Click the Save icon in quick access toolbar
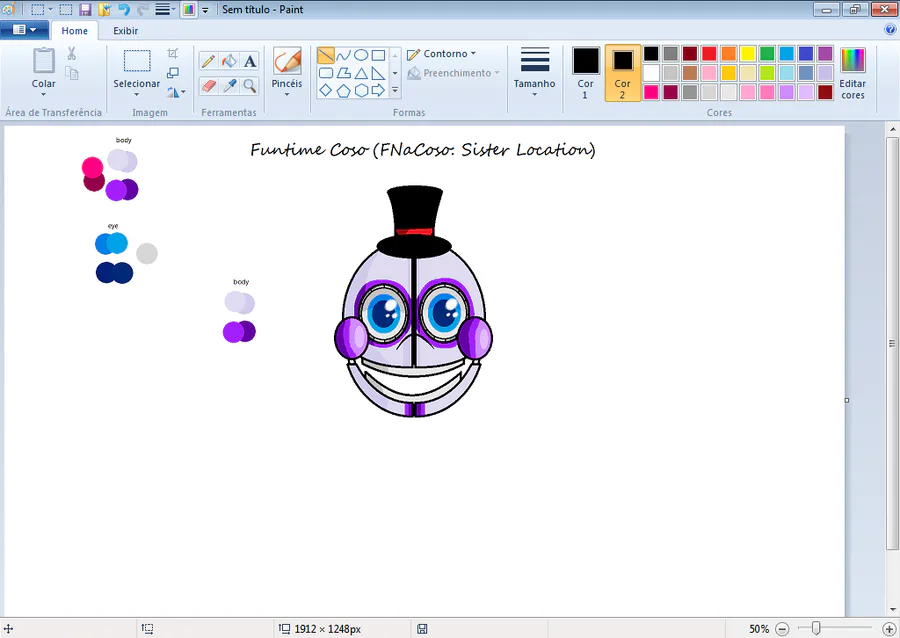 click(x=85, y=9)
